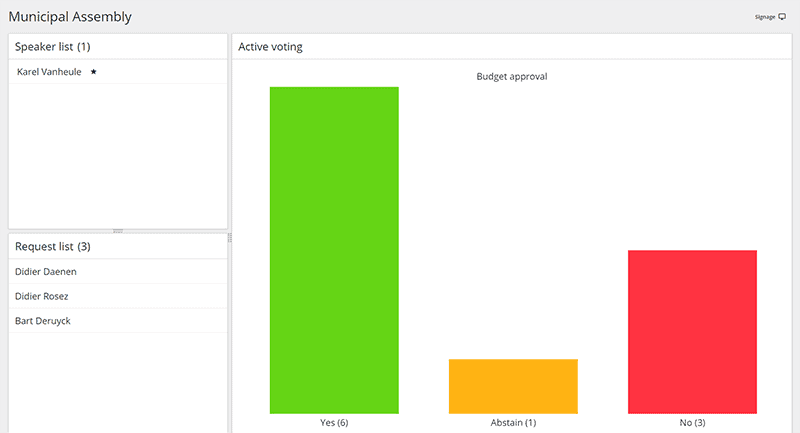800x433 pixels.
Task: Click the red No vote bar
Action: (692, 332)
